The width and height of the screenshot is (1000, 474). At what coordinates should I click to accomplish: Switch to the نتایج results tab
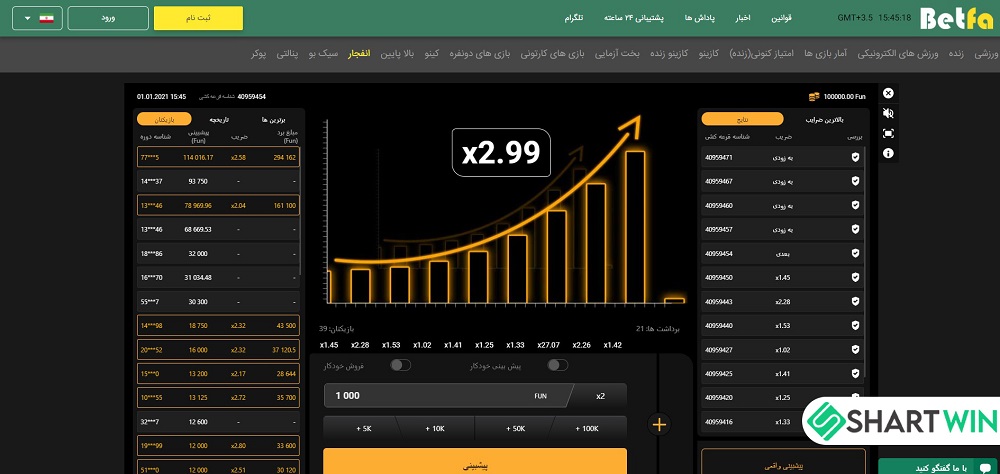[742, 119]
